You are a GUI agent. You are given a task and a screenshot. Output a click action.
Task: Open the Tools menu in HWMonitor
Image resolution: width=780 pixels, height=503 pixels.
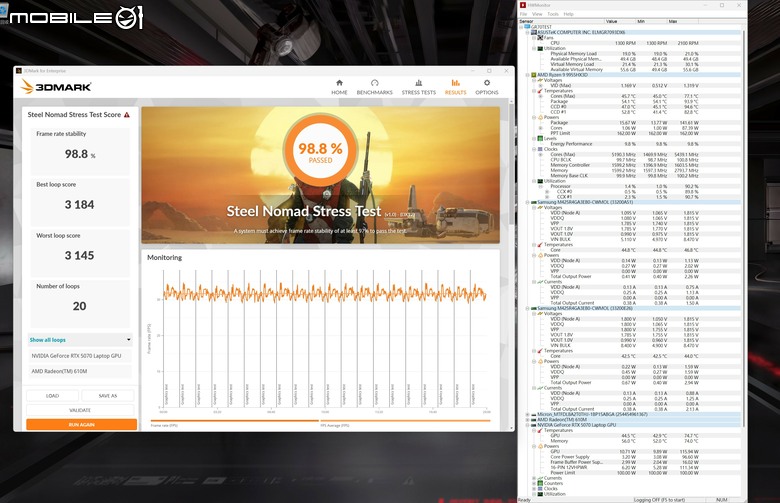point(553,14)
